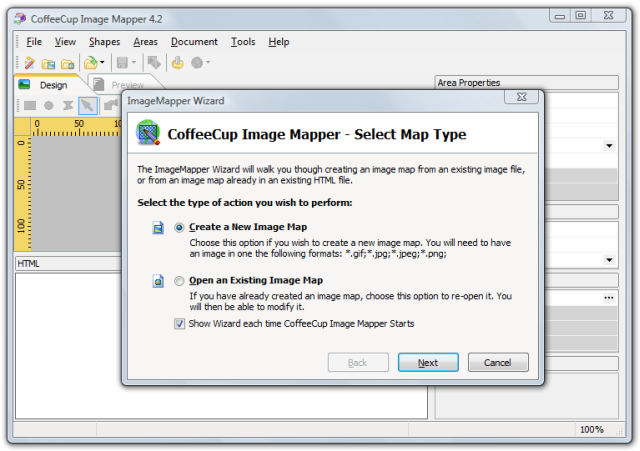Click the Preview tab page icon
Viewport: 640px width, 451px height.
click(98, 84)
